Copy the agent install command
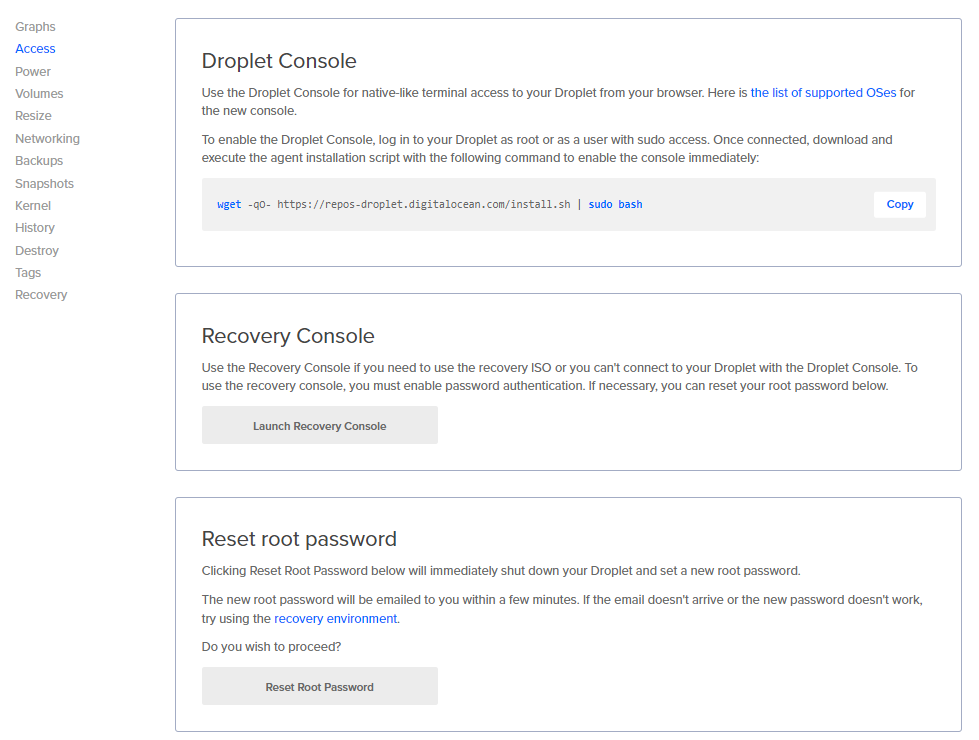Viewport: 979px width, 740px height. click(x=899, y=204)
